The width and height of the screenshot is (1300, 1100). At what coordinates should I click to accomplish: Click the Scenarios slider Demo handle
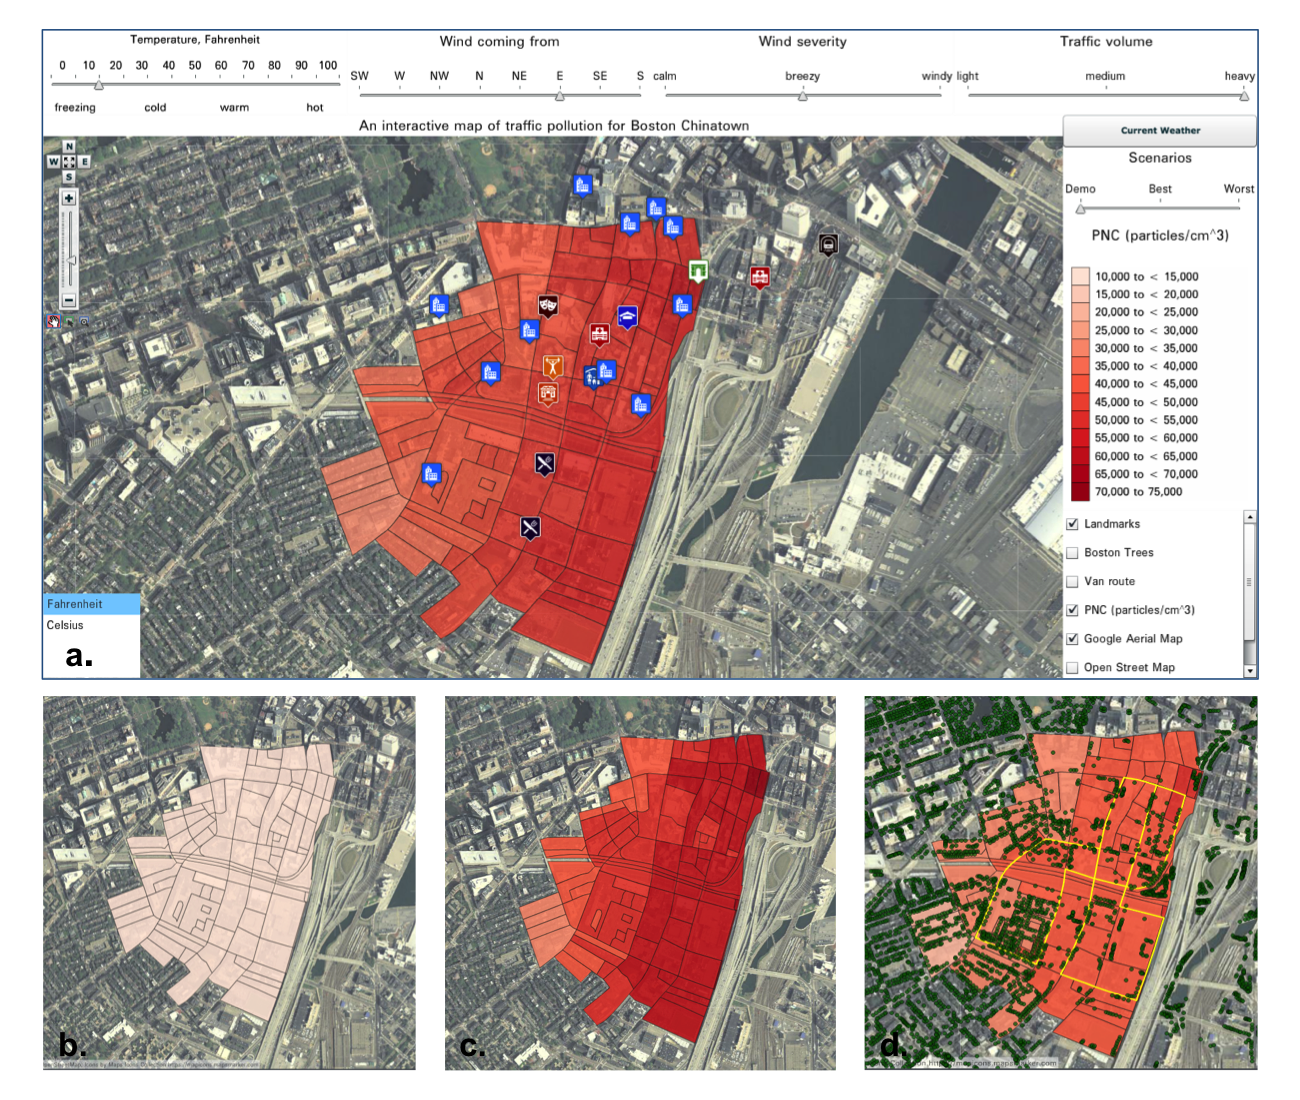(x=1080, y=209)
